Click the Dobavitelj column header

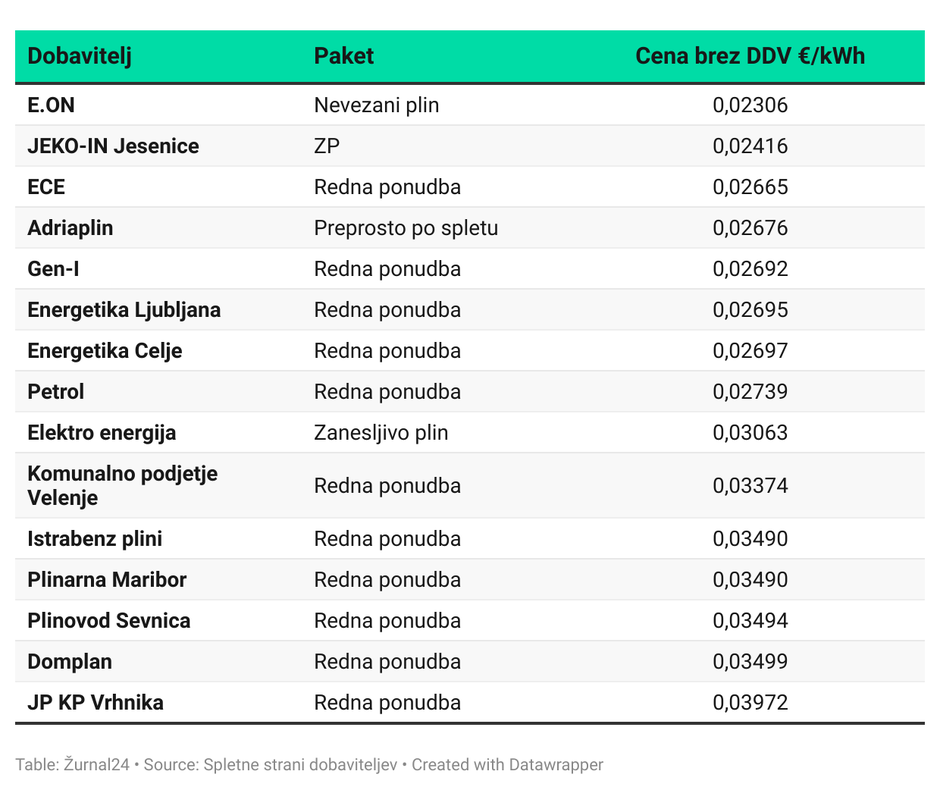click(x=80, y=56)
